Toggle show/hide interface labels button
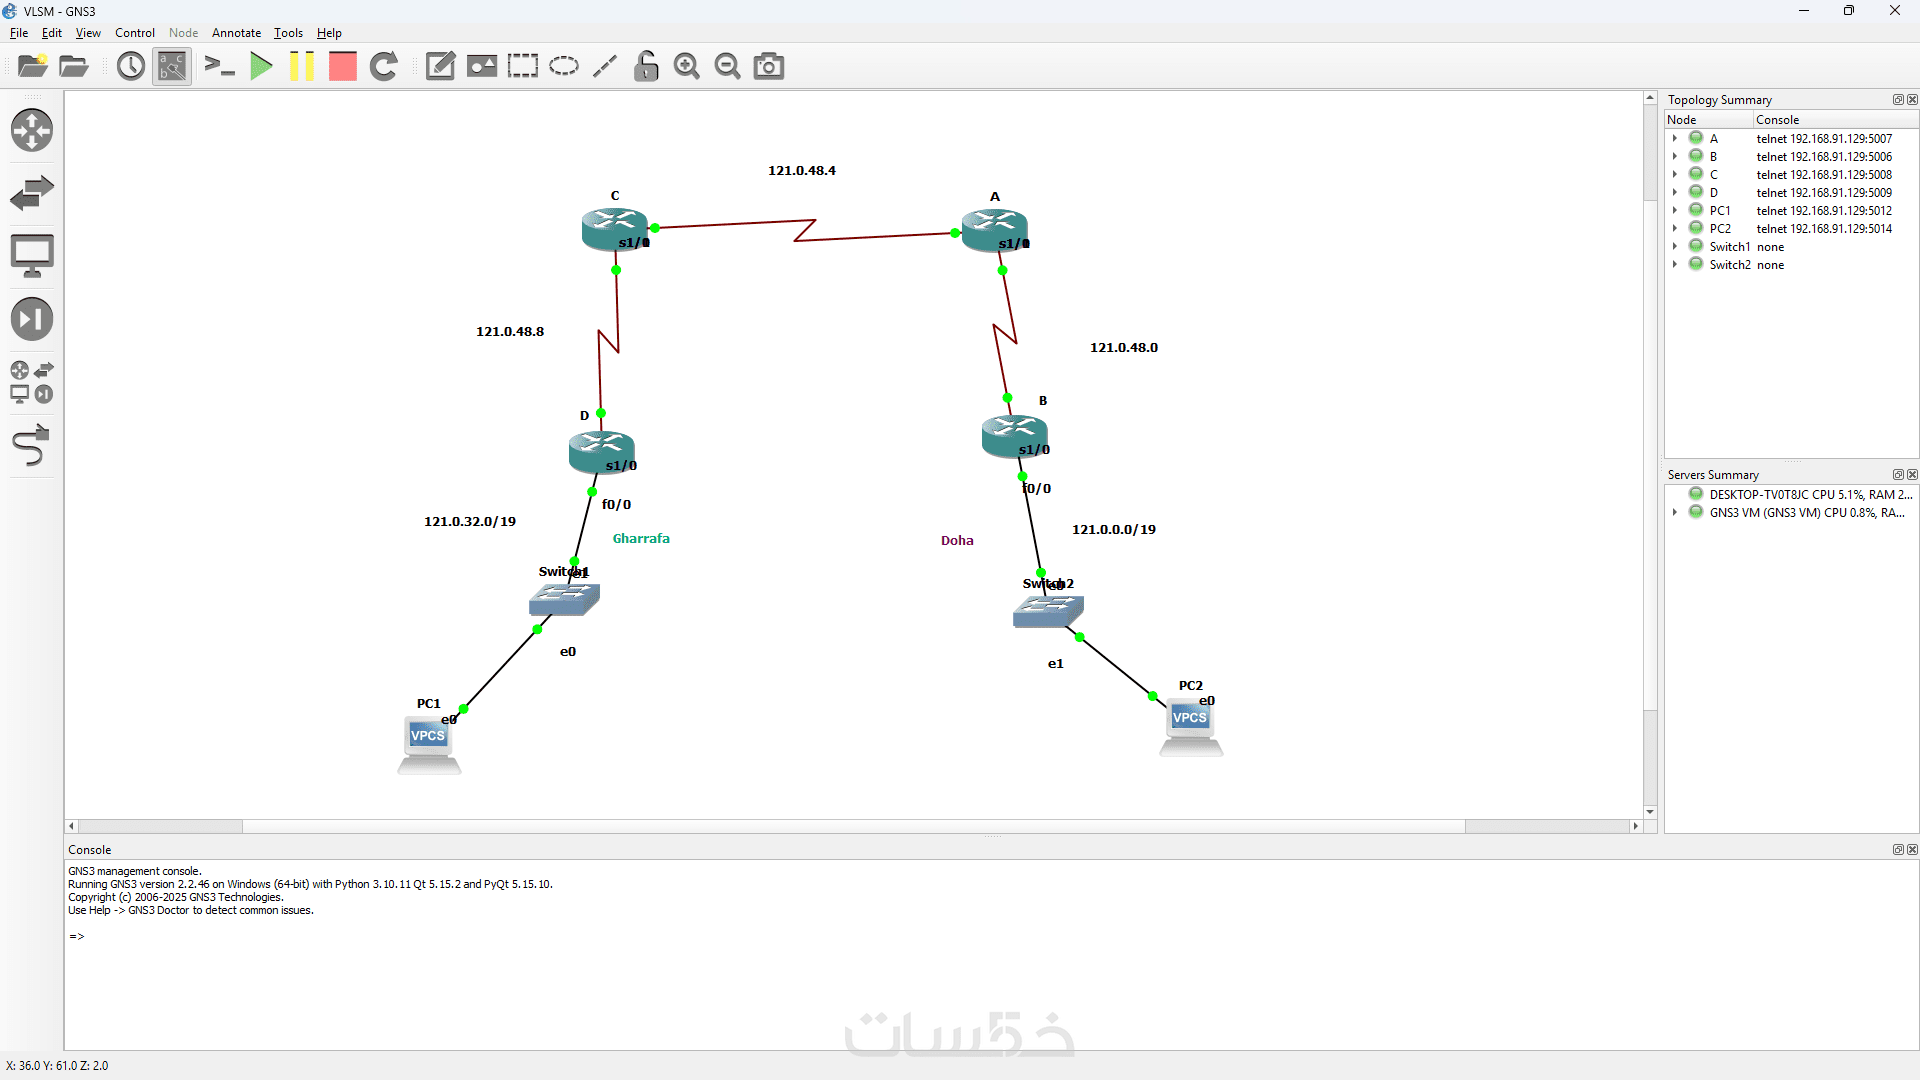The width and height of the screenshot is (1920, 1080). click(x=172, y=67)
